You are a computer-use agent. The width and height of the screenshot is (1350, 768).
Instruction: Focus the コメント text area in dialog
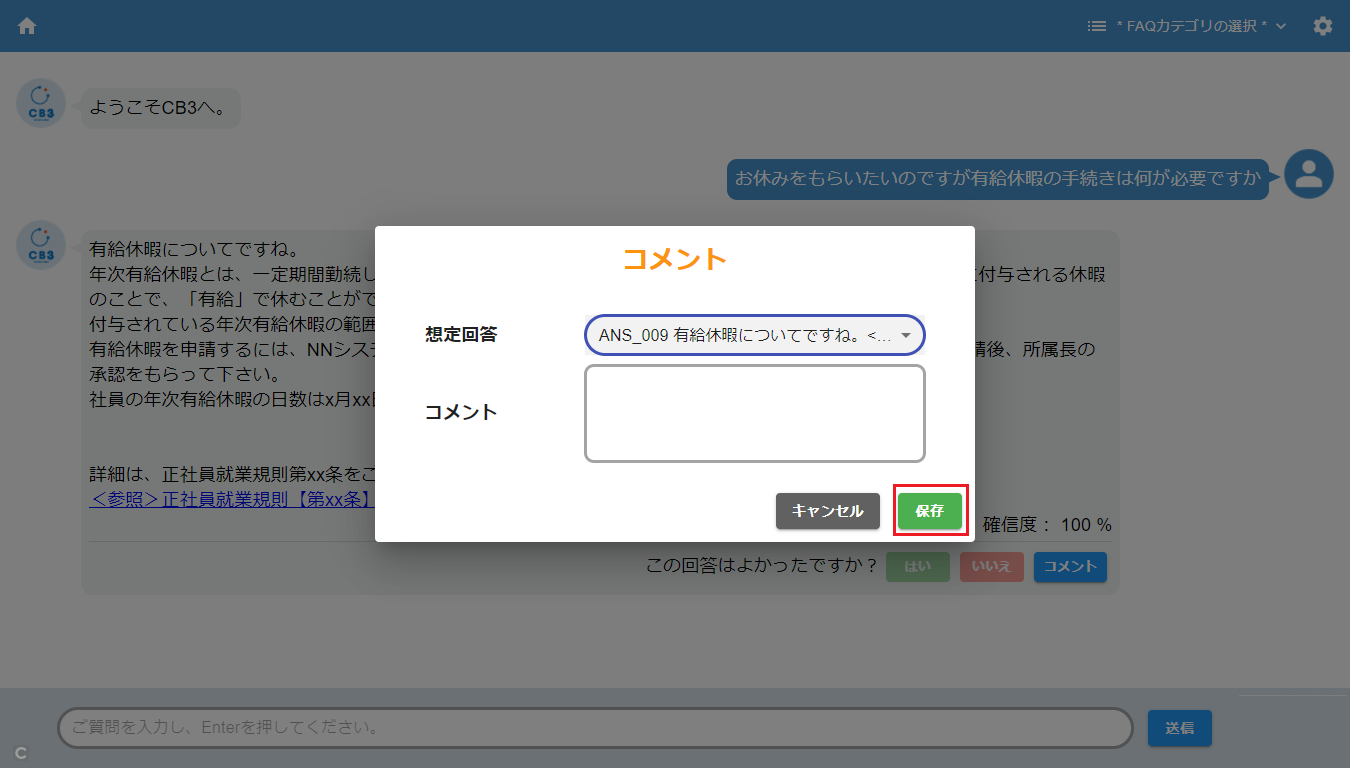(754, 413)
